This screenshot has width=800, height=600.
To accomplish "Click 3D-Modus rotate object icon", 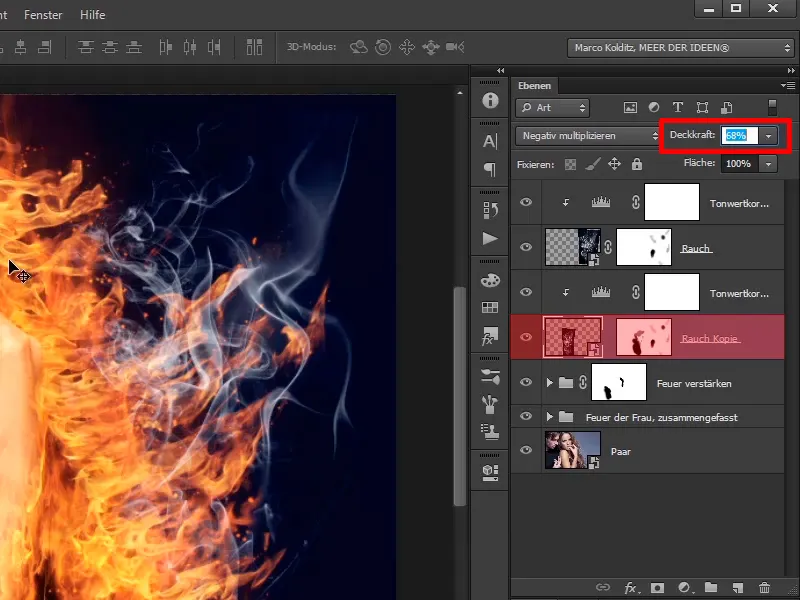I will click(359, 47).
